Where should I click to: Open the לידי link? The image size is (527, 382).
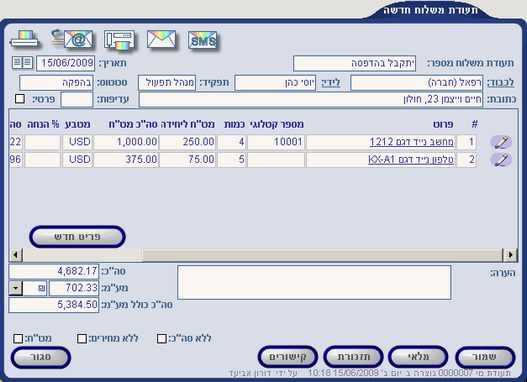tap(331, 83)
